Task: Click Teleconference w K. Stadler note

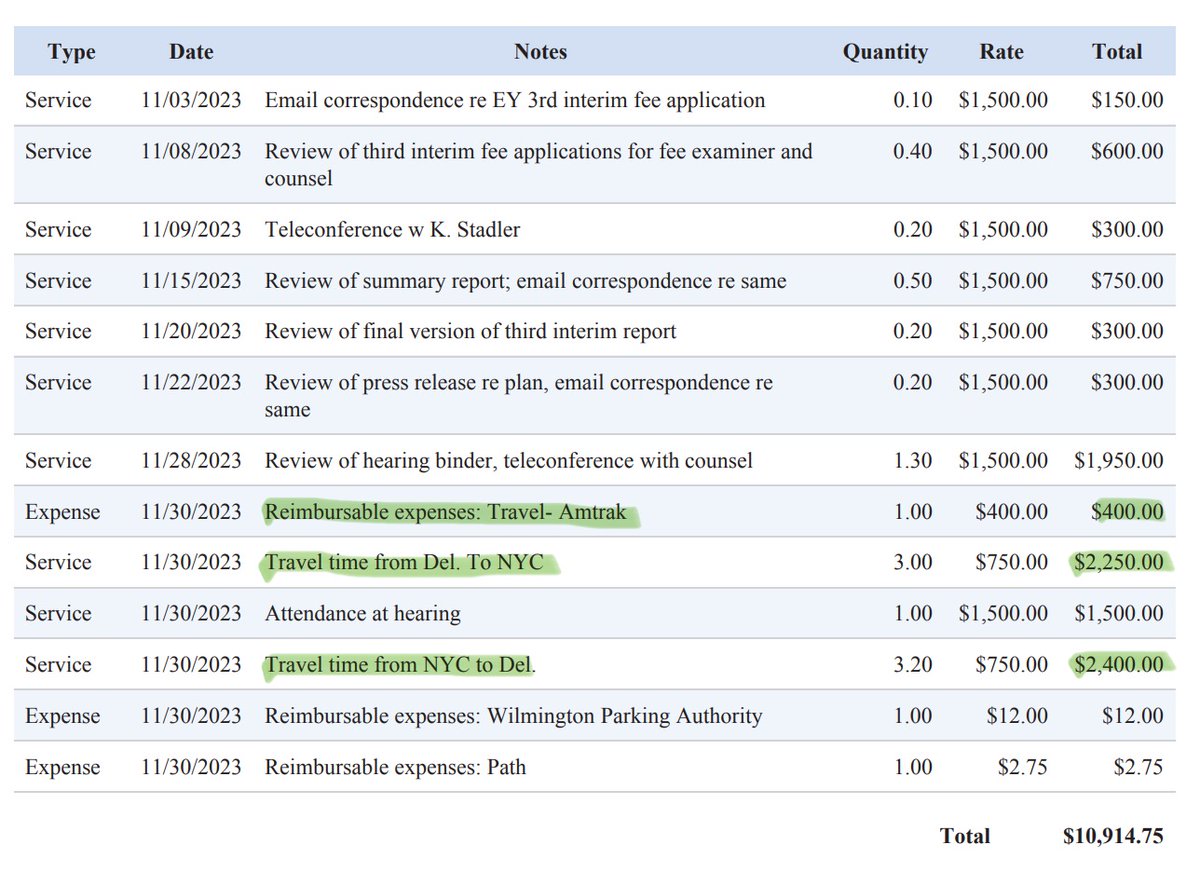Action: click(x=392, y=229)
